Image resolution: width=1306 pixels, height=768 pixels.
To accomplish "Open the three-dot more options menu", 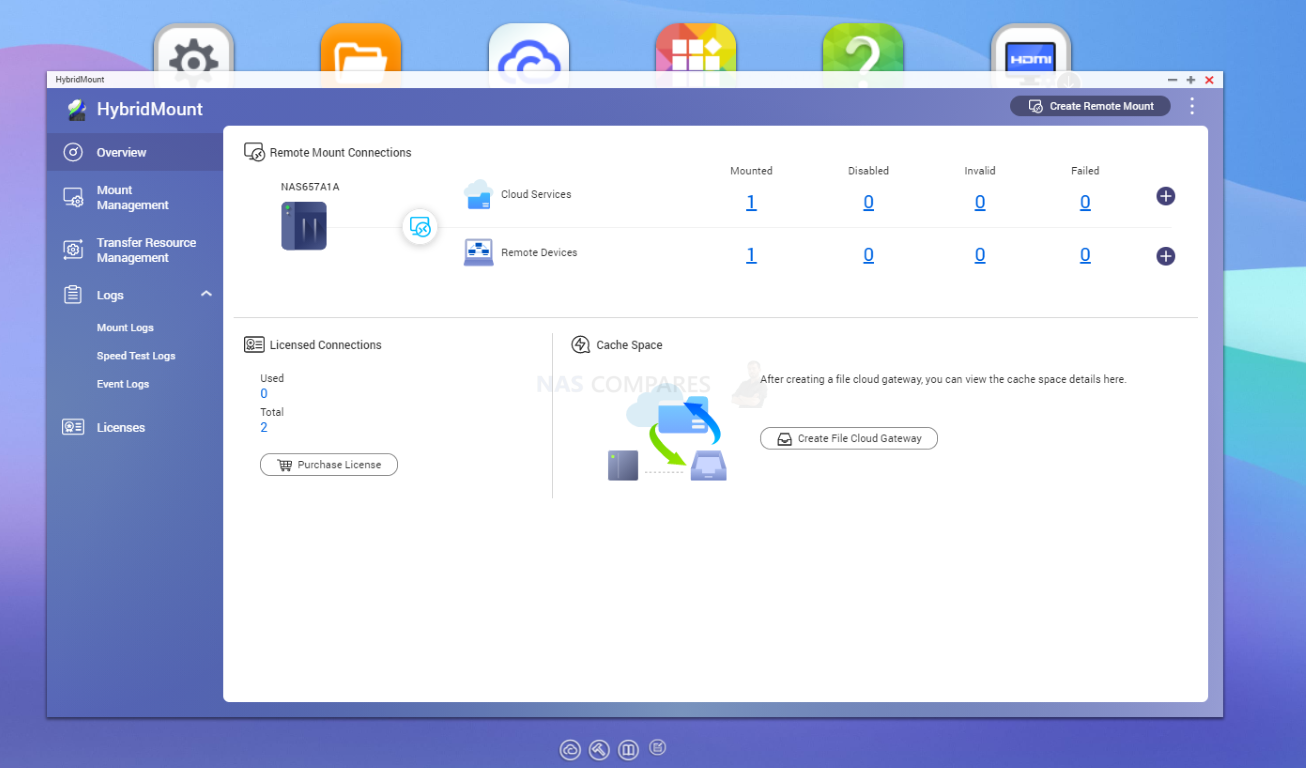I will tap(1192, 106).
